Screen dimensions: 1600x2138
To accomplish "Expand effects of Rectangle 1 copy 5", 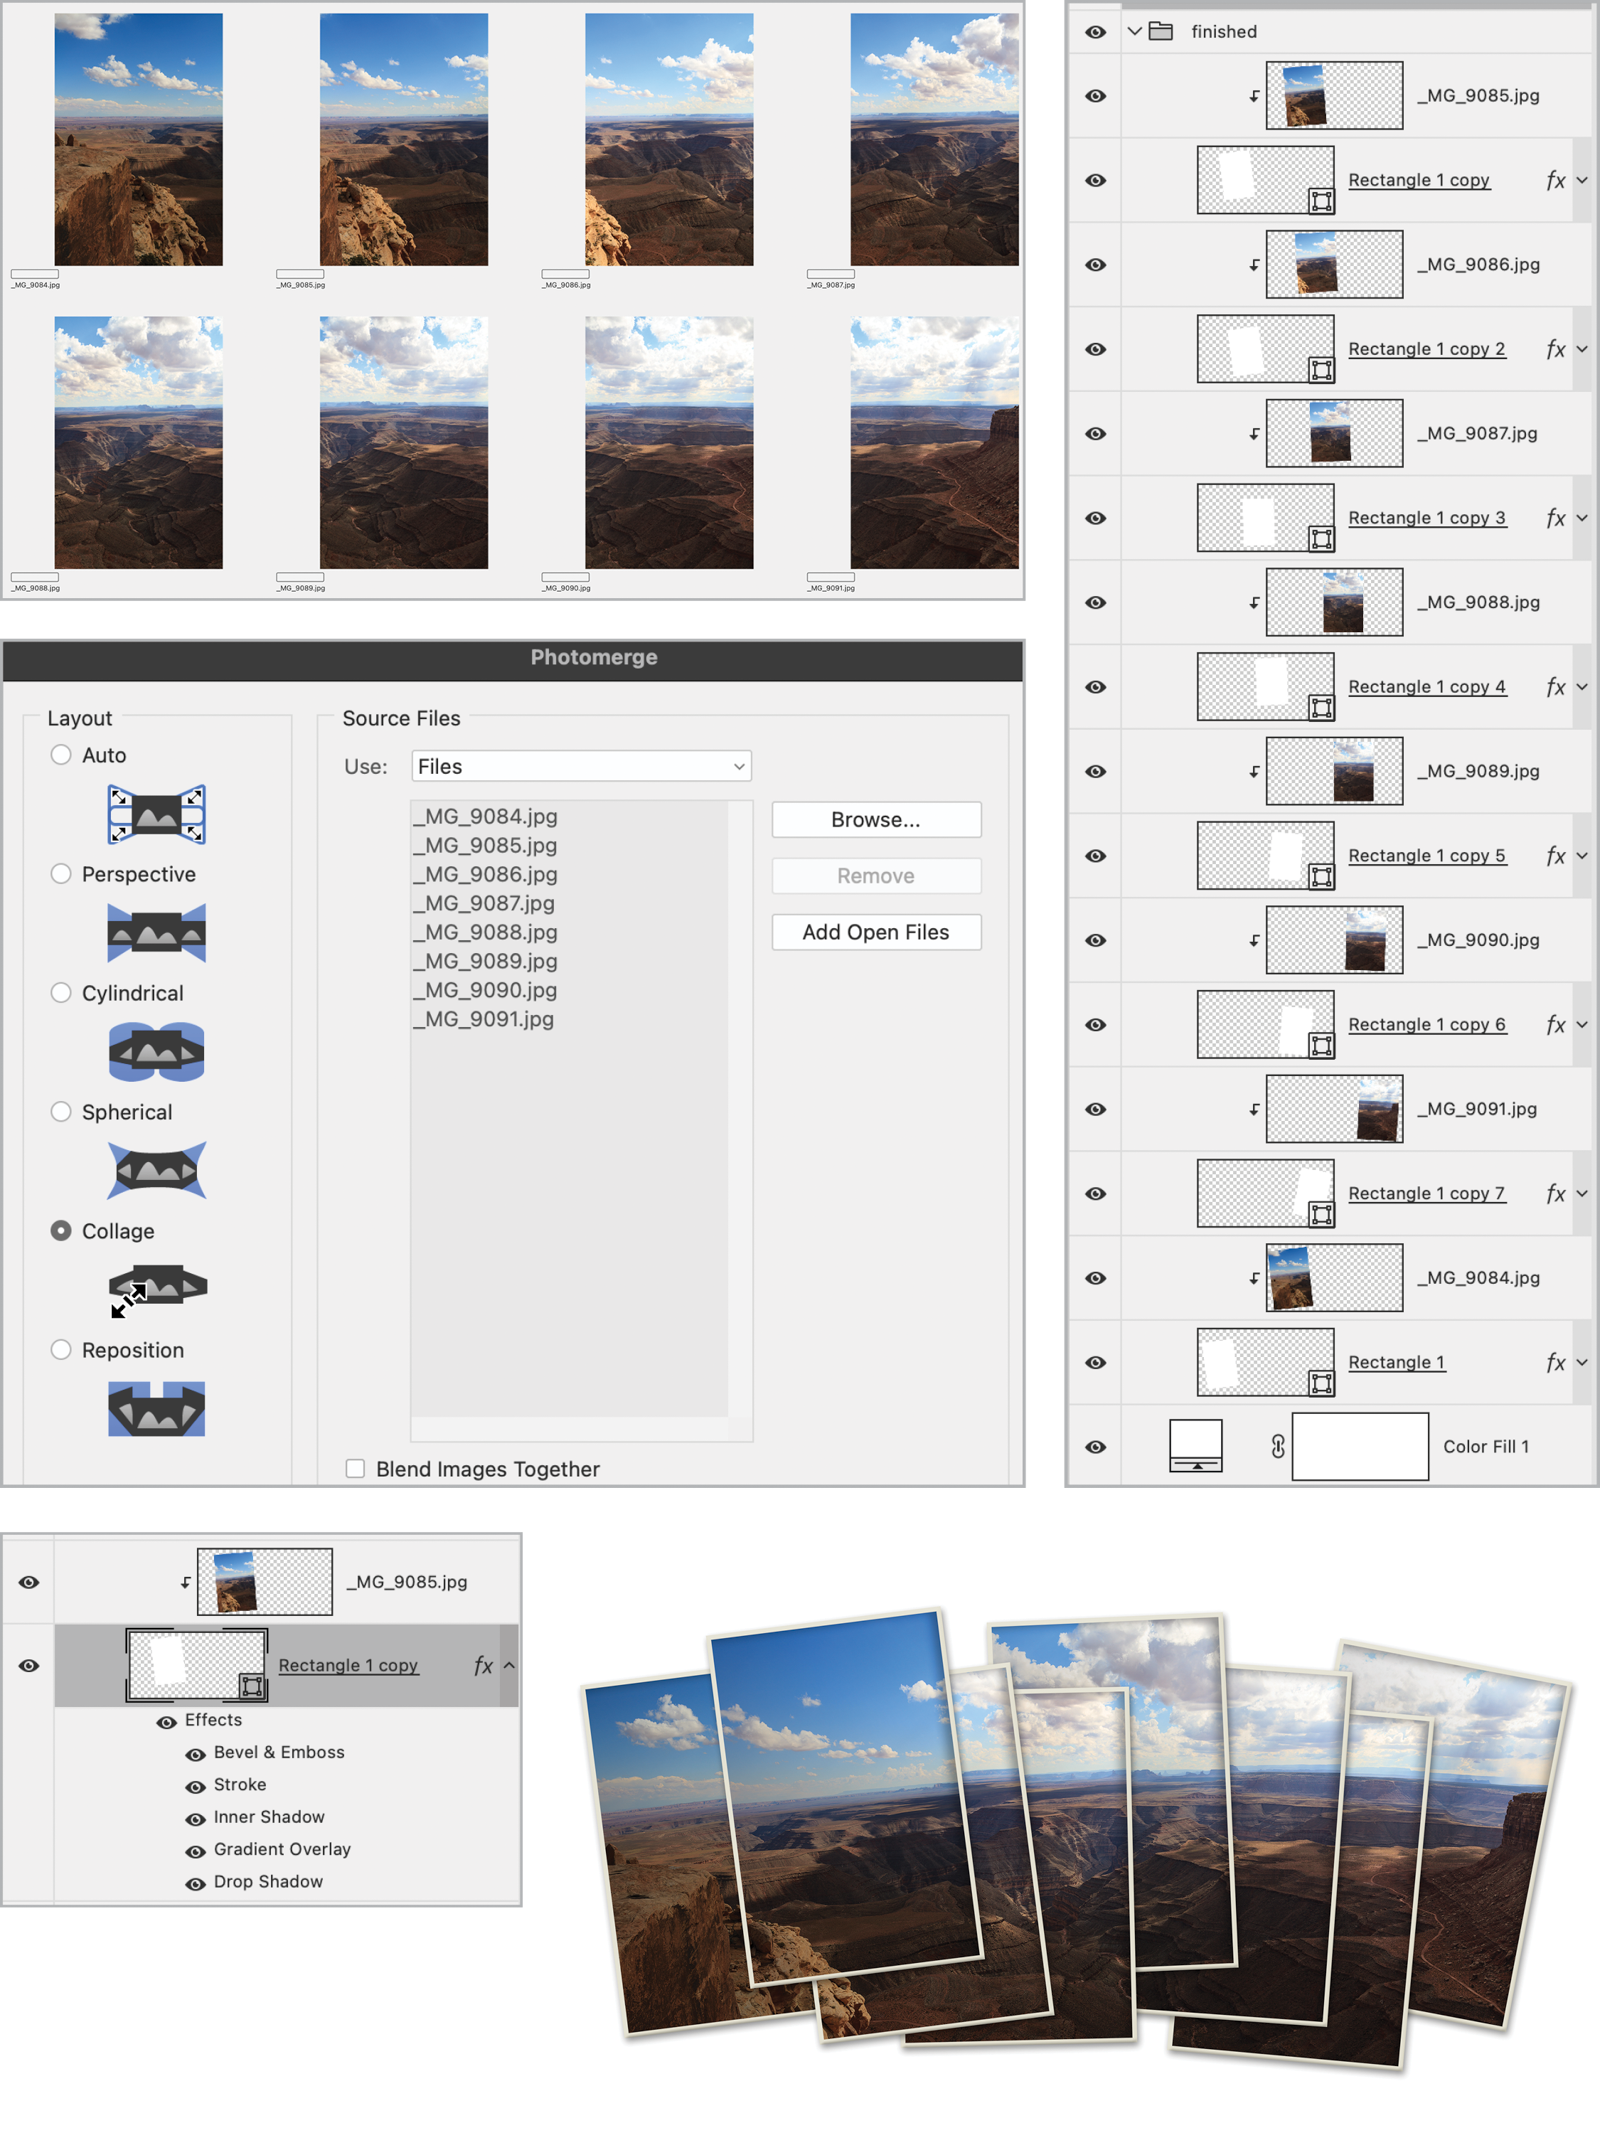I will (1582, 856).
